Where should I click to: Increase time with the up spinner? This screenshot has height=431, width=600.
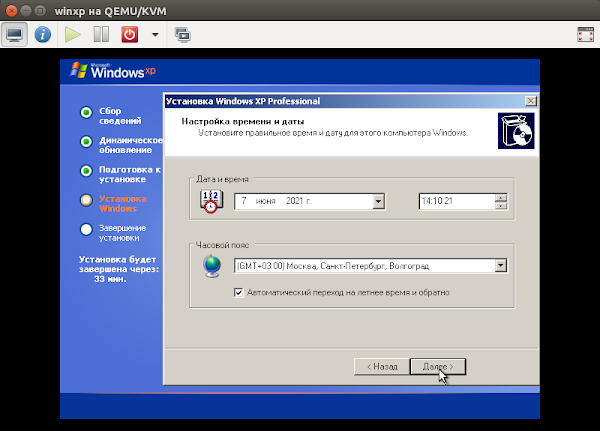[501, 198]
